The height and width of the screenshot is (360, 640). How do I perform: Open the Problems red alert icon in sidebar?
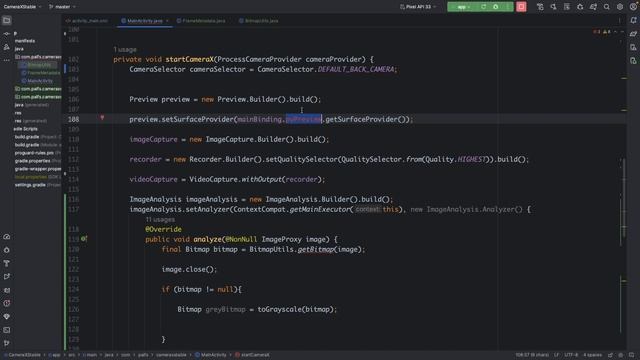tap(7, 303)
